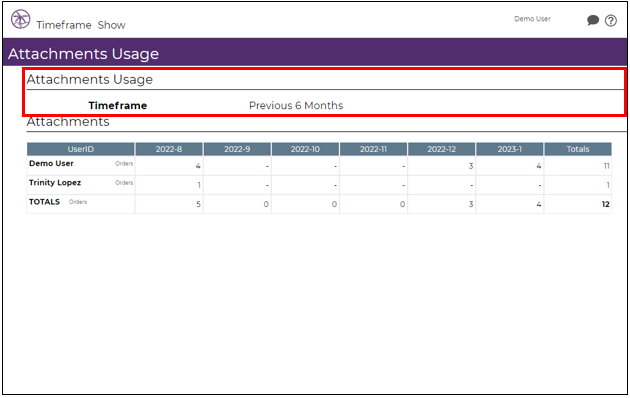This screenshot has height=398, width=630.
Task: Click the bold Timeframe label
Action: [118, 106]
